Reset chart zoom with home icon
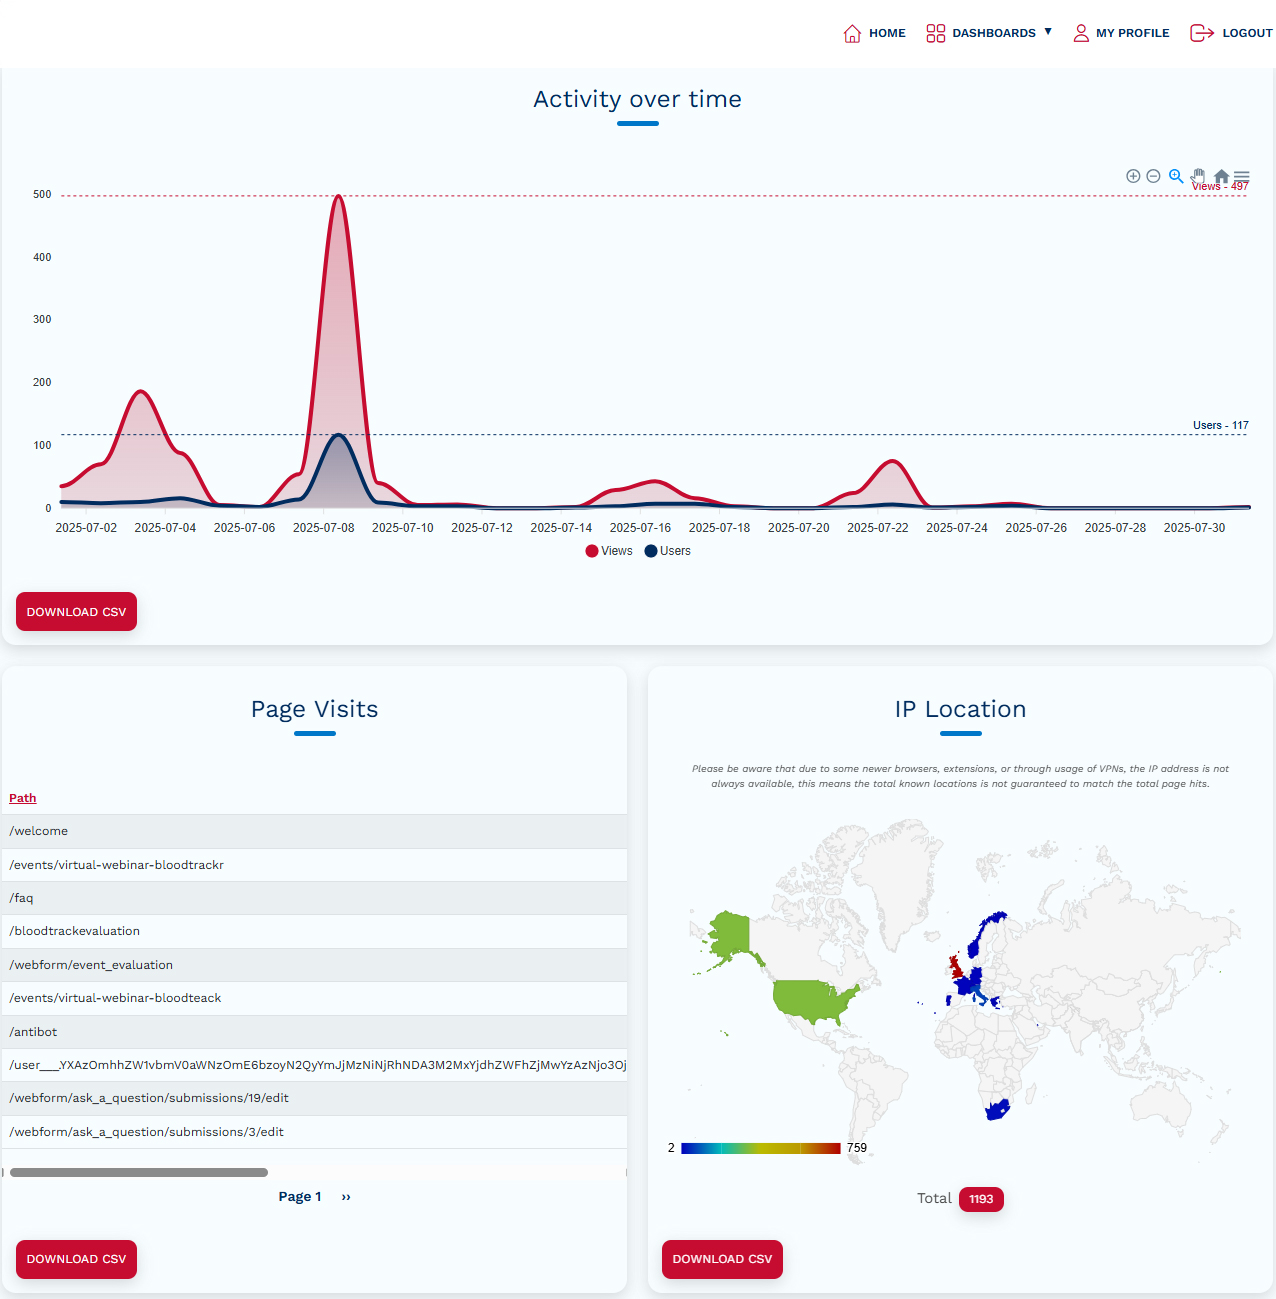This screenshot has width=1276, height=1299. click(x=1221, y=176)
